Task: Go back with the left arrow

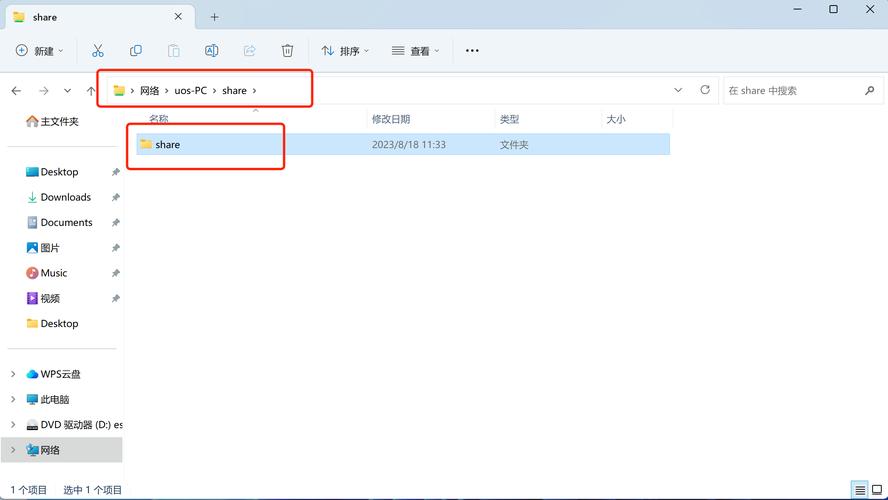Action: (x=16, y=91)
